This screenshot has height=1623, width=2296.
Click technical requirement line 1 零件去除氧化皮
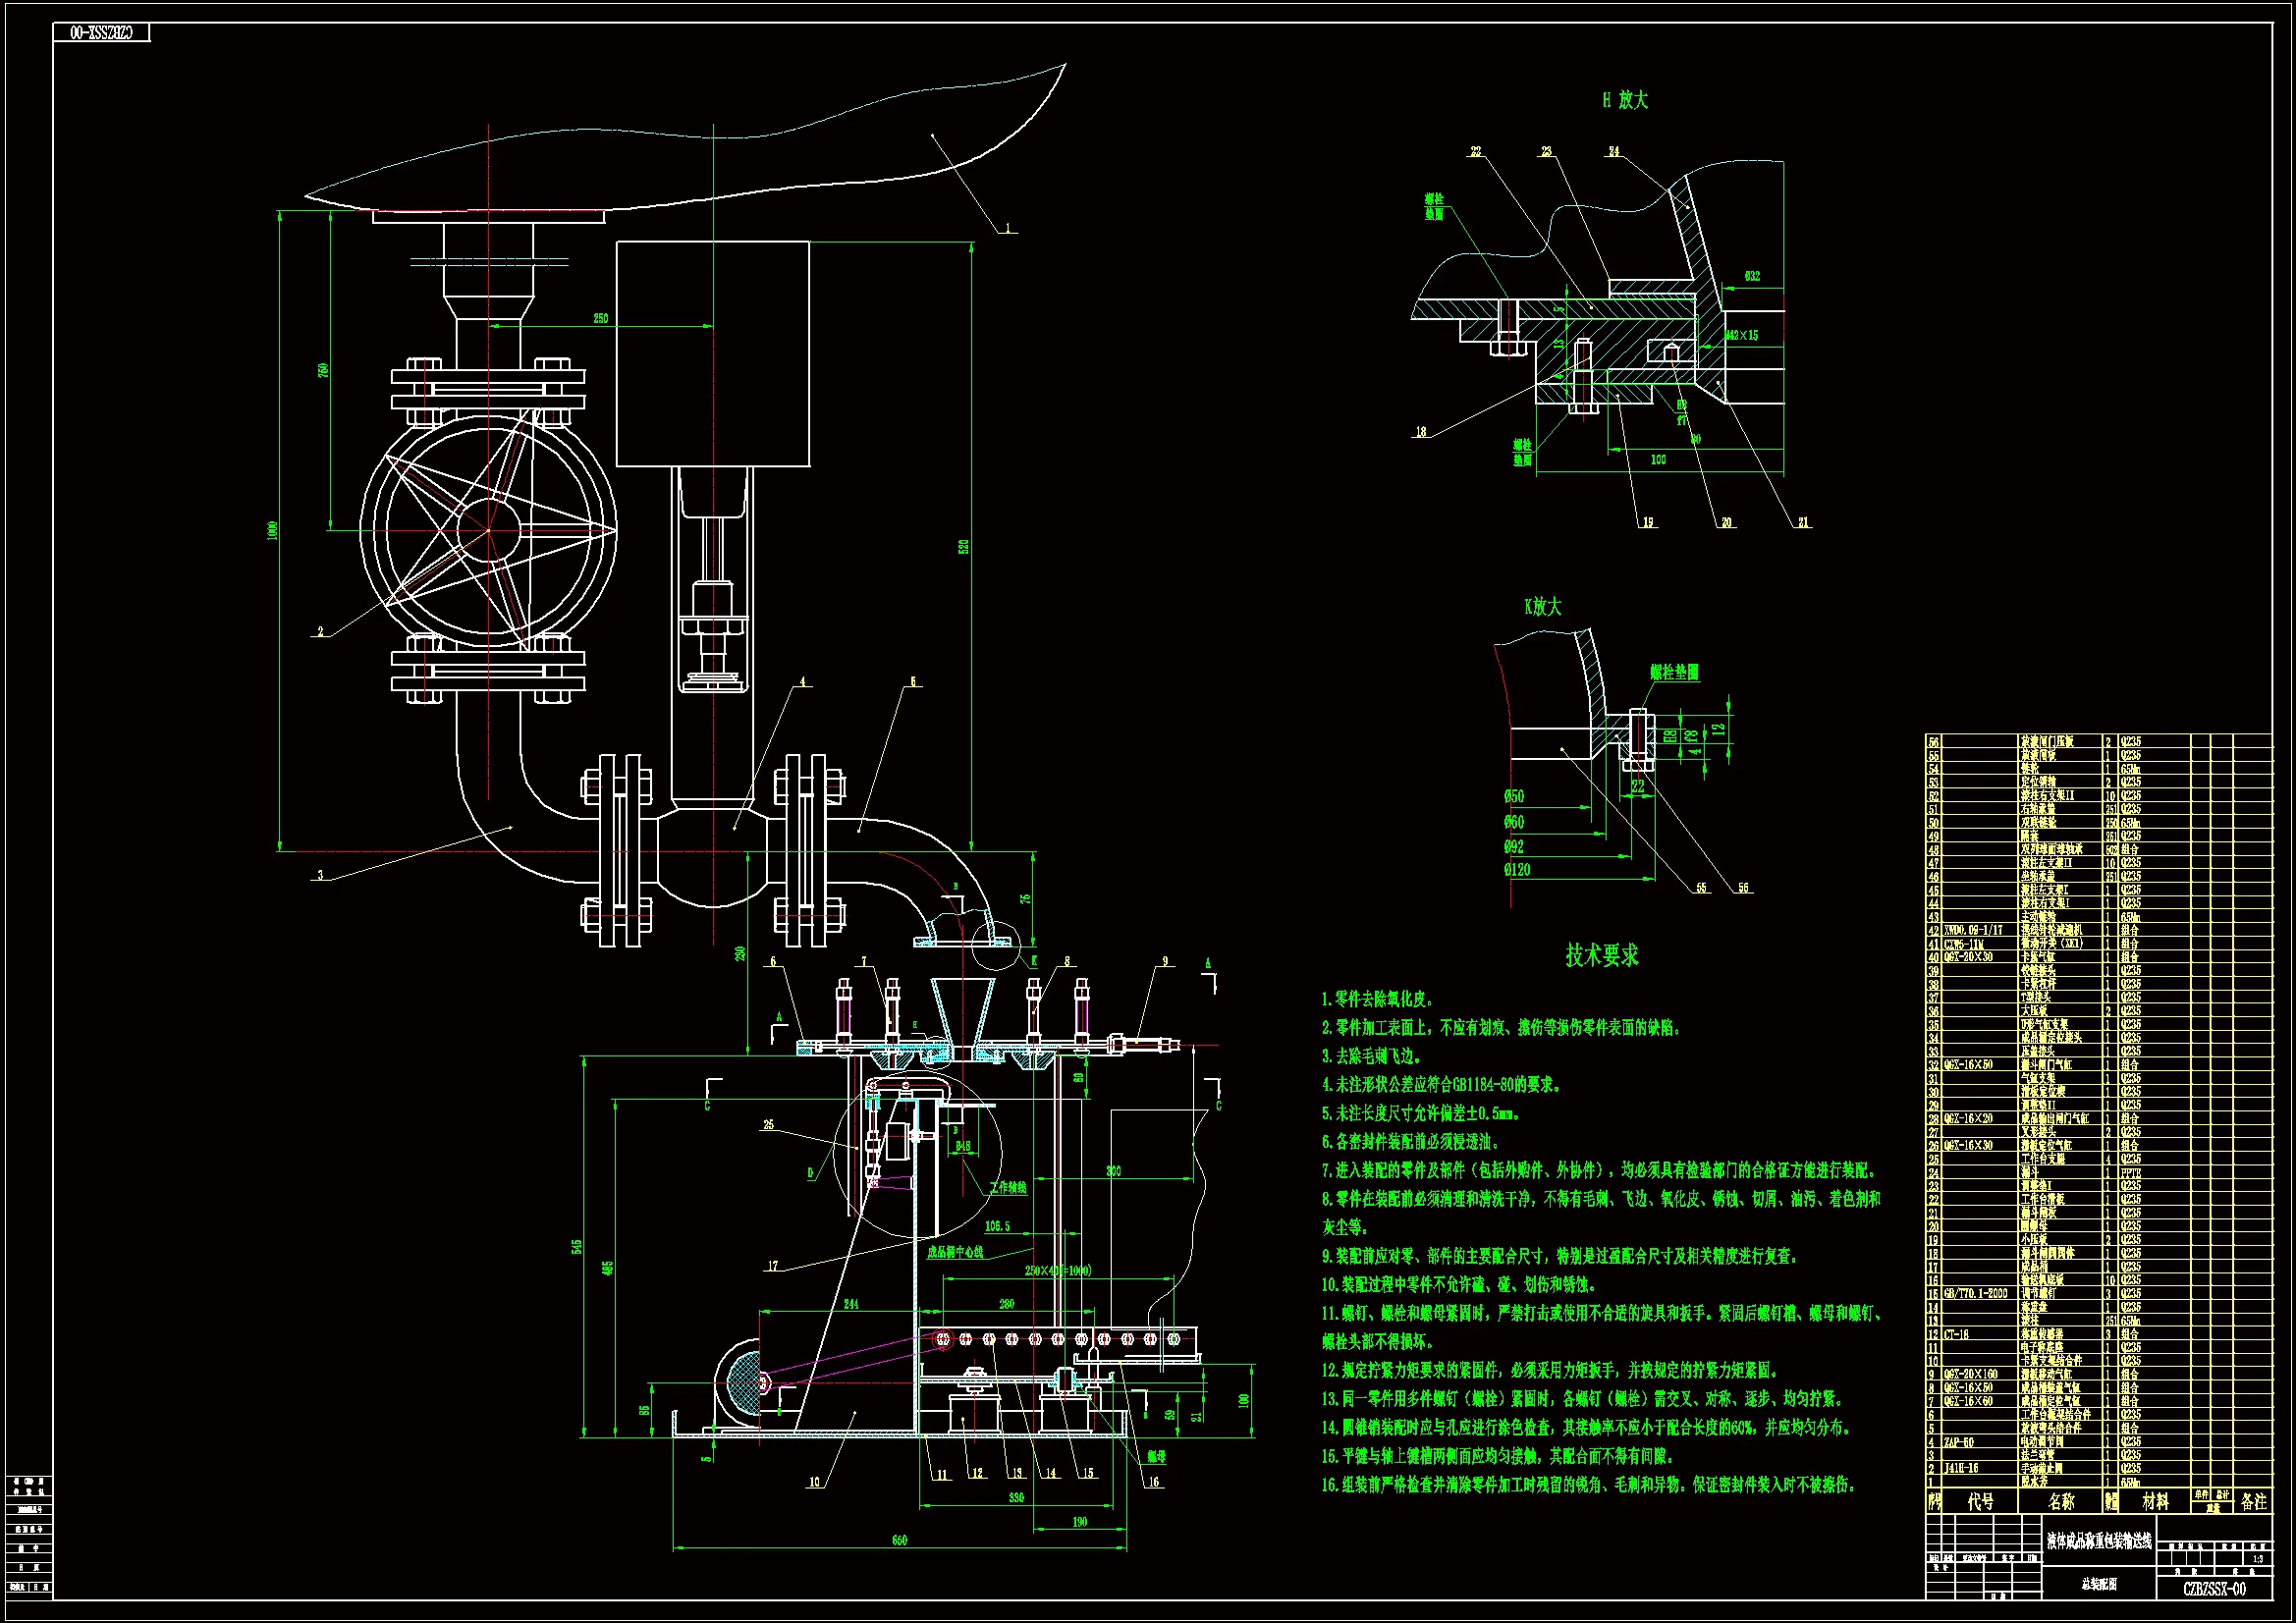[x=1378, y=999]
